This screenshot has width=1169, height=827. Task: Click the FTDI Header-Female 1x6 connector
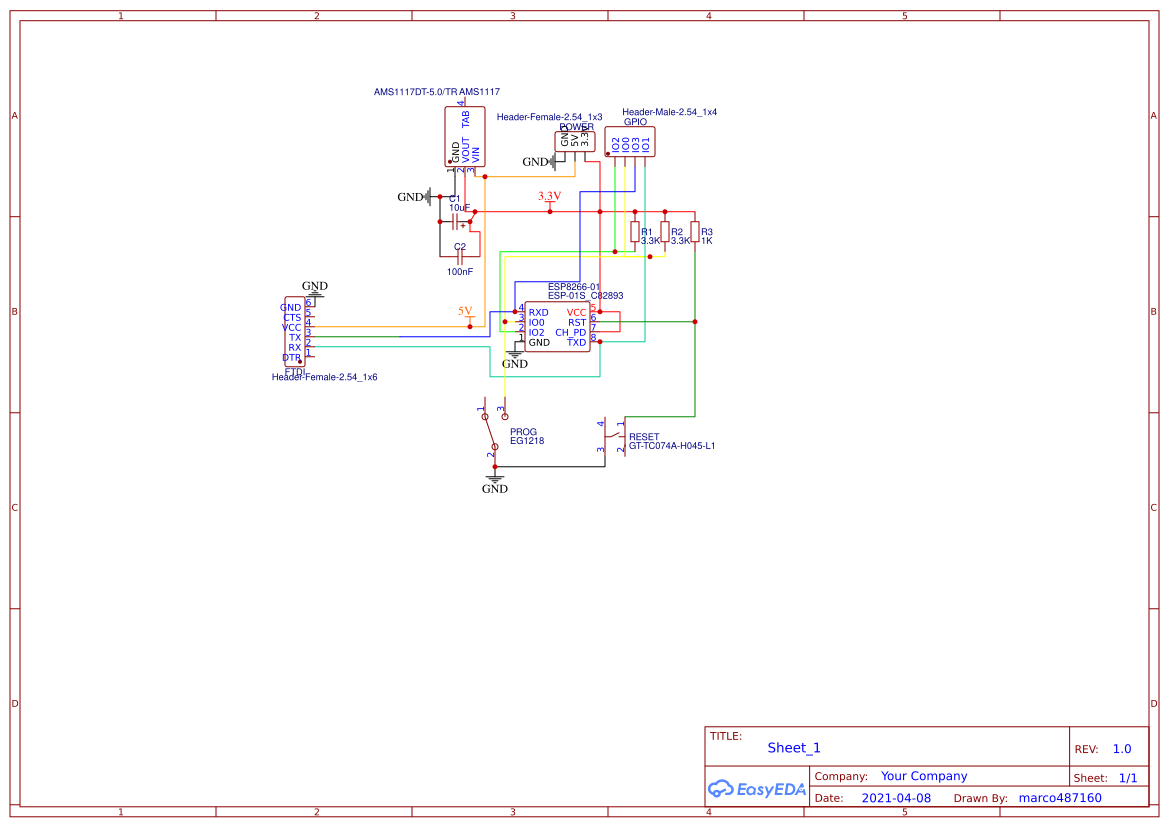295,332
